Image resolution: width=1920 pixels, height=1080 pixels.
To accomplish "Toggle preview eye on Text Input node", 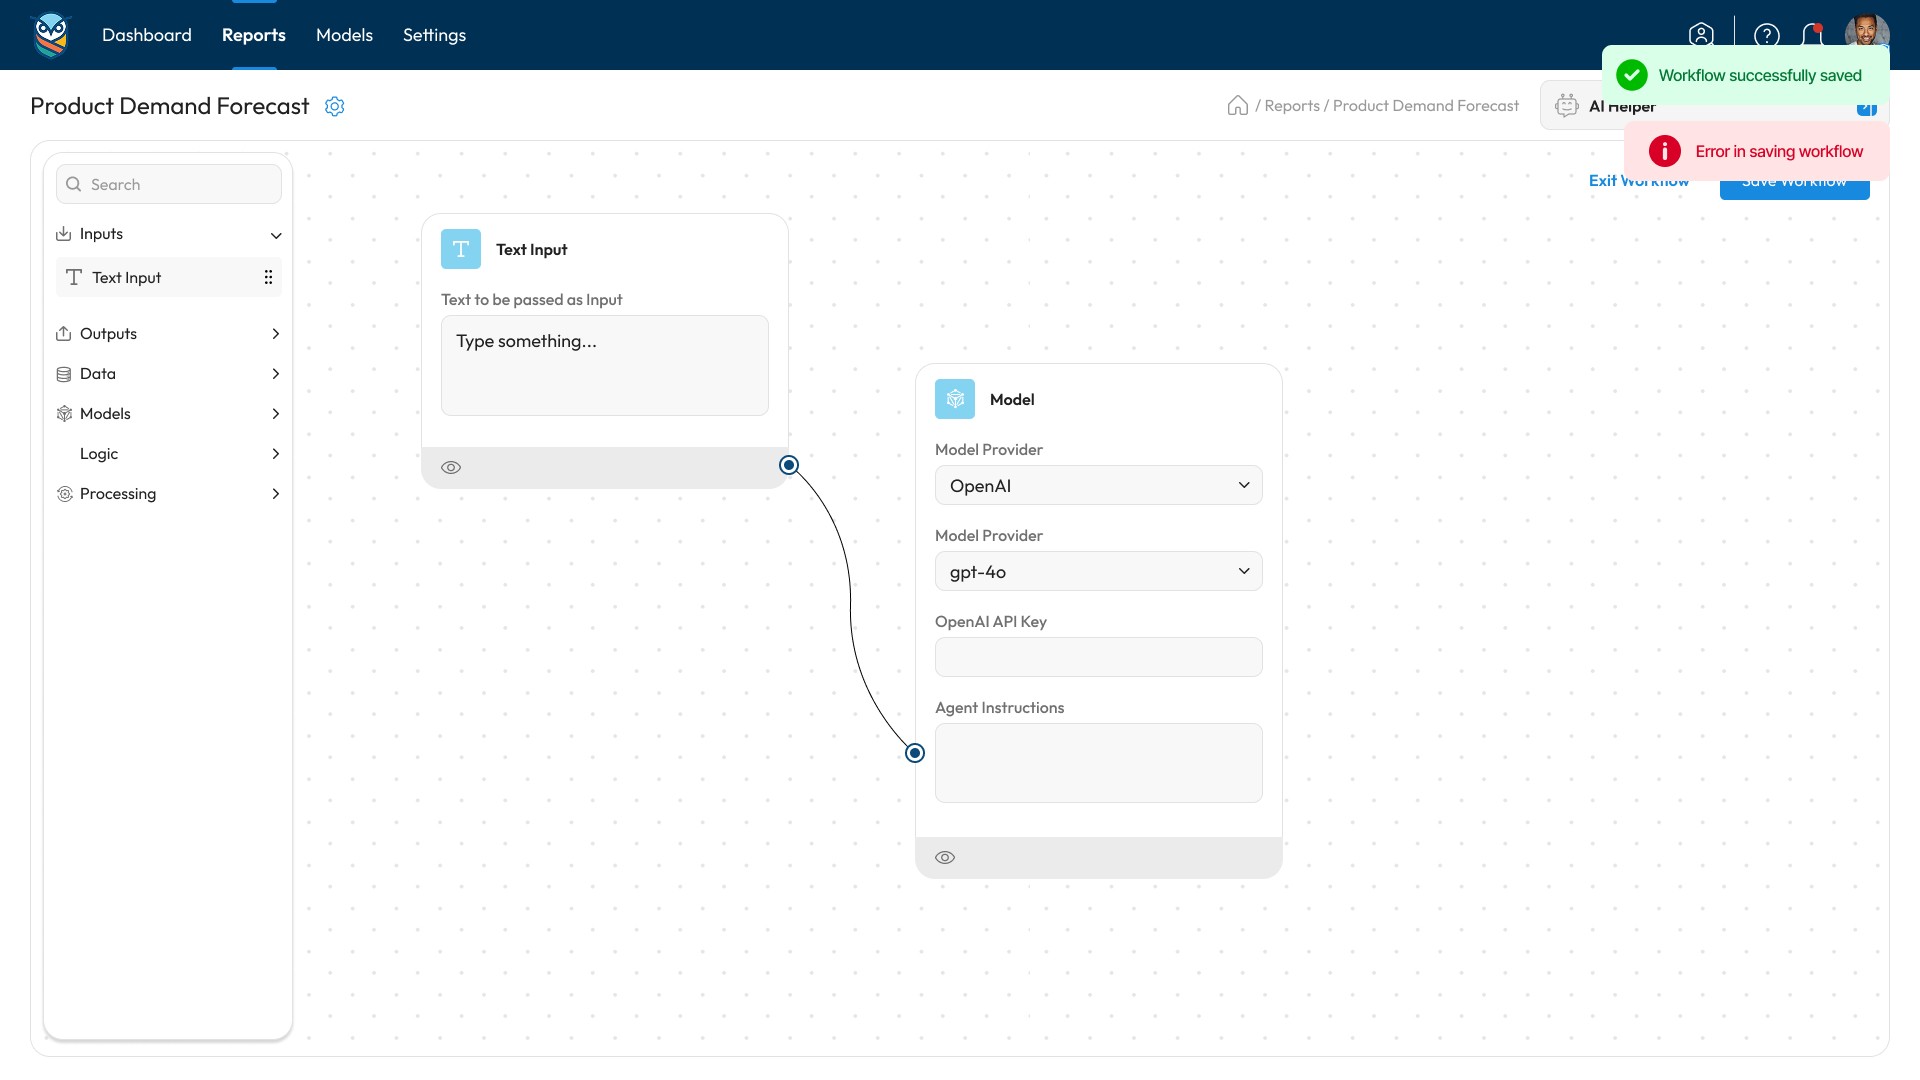I will click(x=451, y=467).
